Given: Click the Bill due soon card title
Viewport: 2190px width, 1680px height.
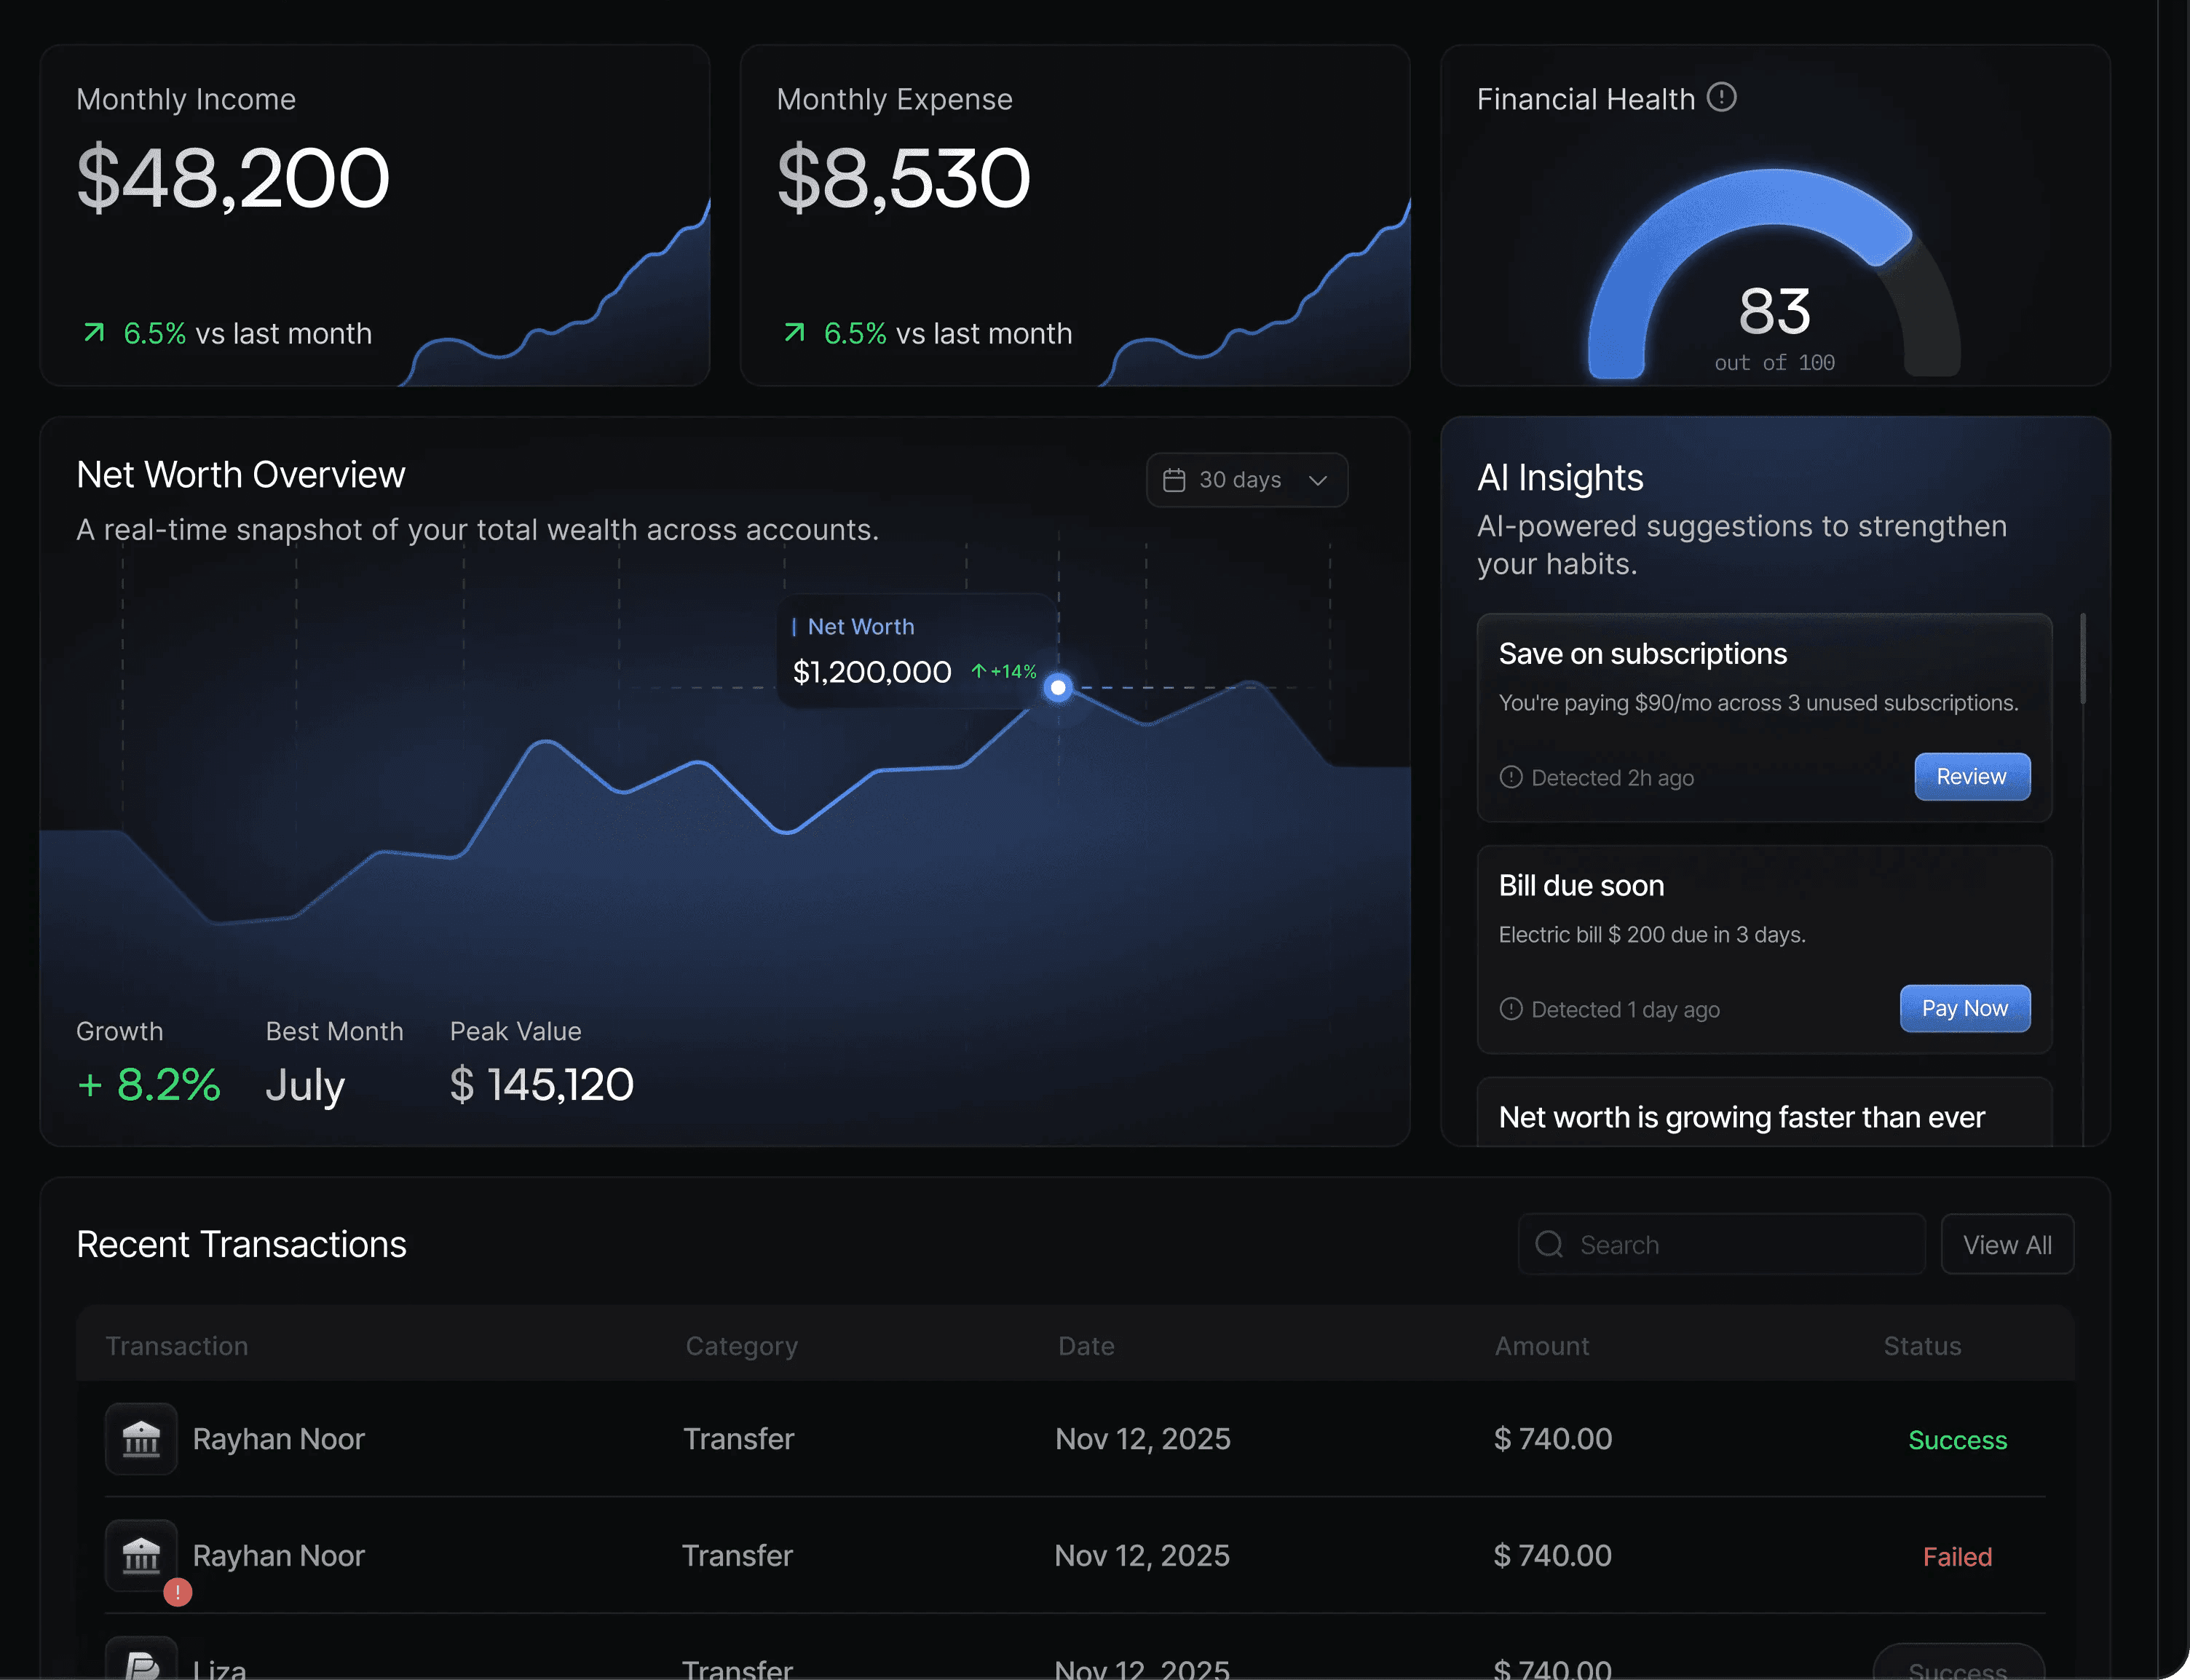Looking at the screenshot, I should (x=1581, y=885).
